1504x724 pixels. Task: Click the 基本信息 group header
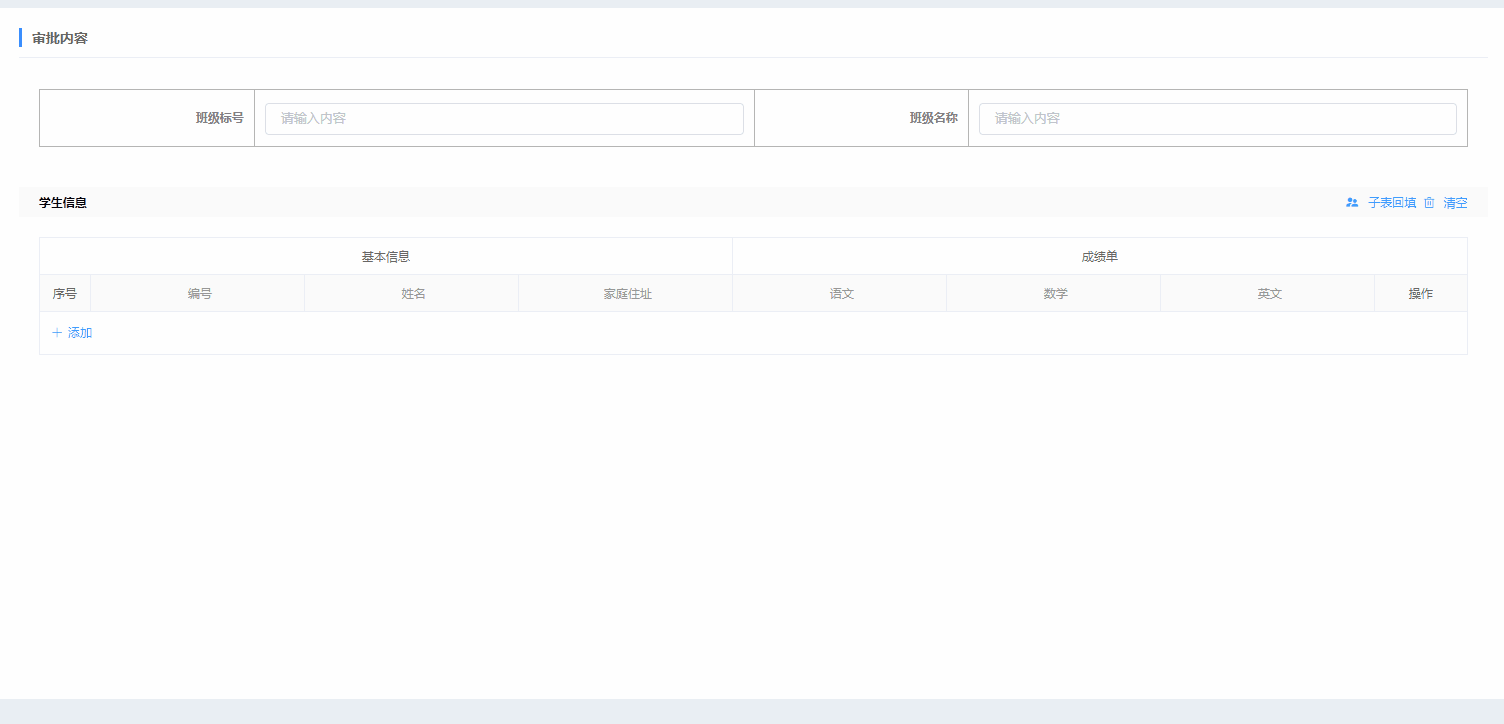click(x=386, y=257)
